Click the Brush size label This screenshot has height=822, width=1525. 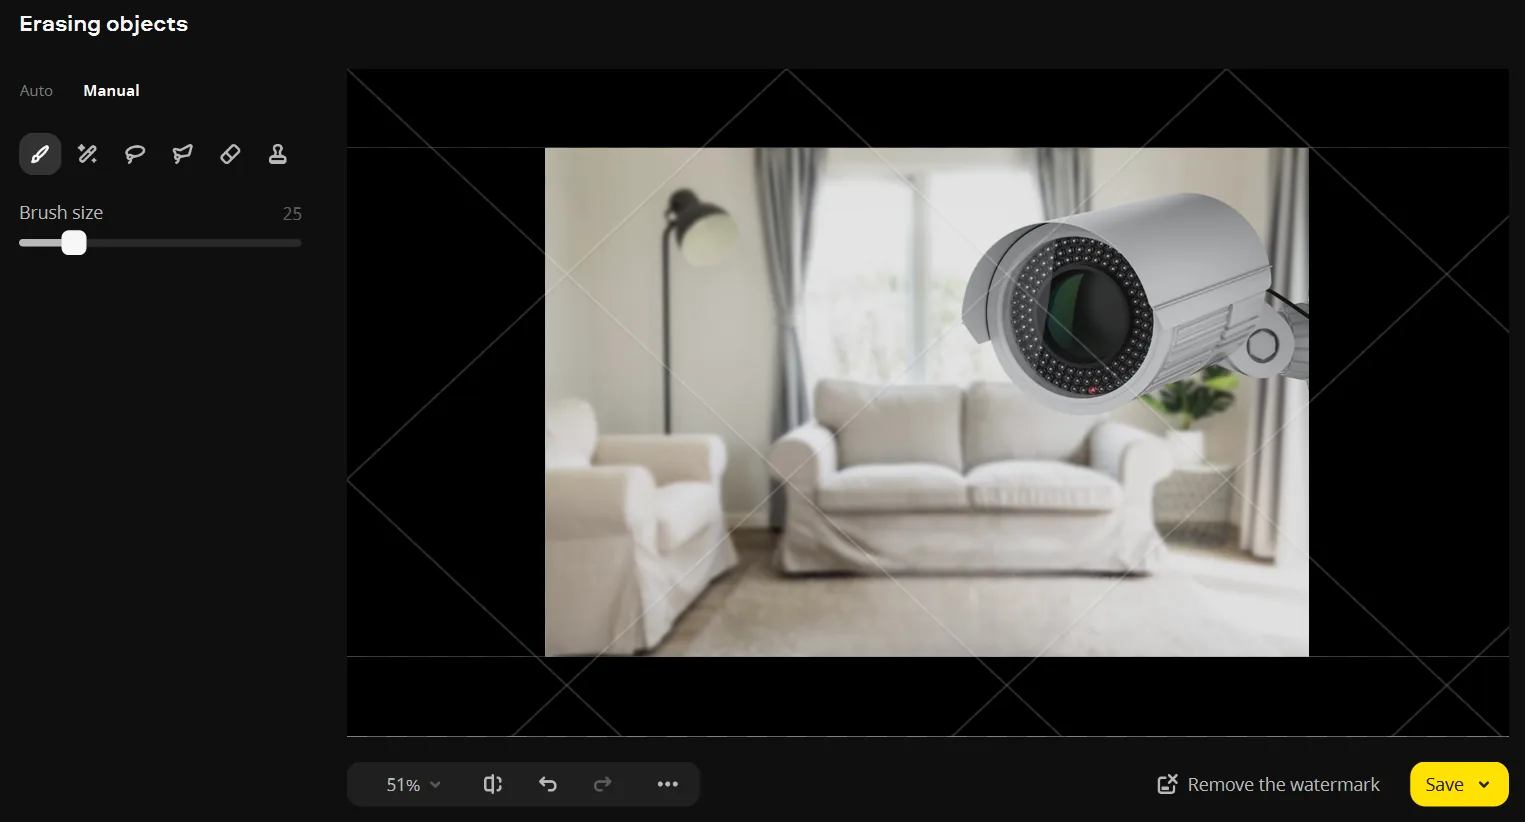[61, 213]
